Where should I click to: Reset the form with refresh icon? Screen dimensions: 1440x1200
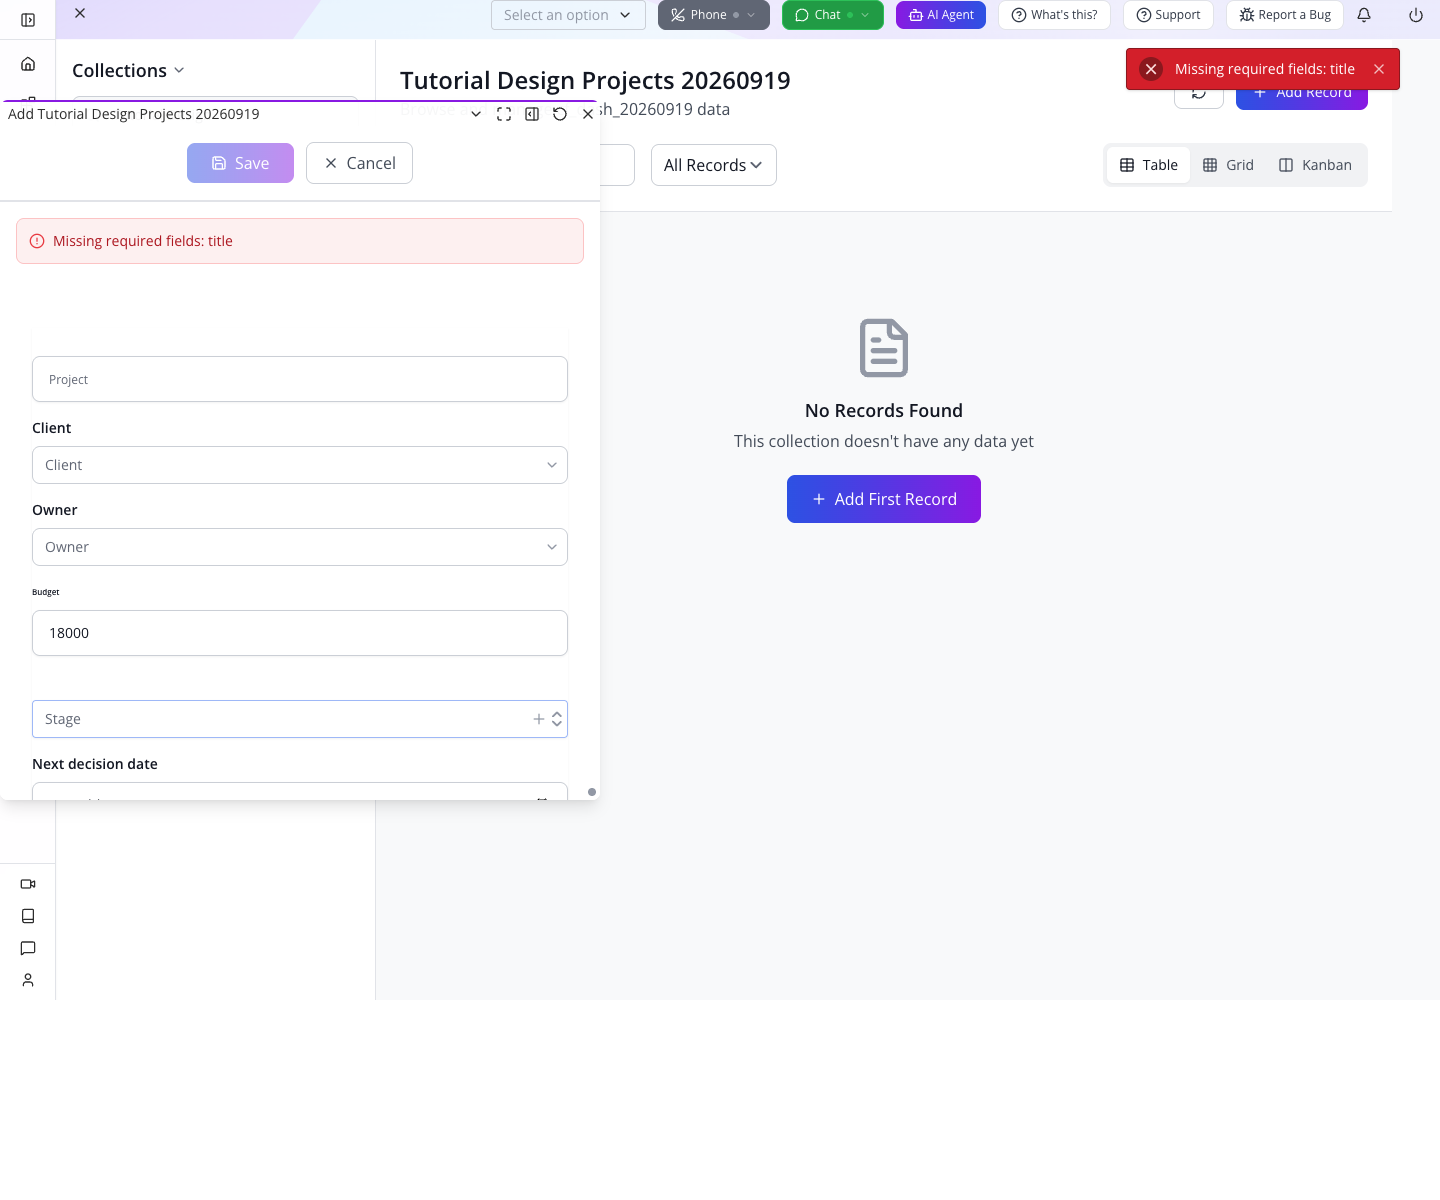pos(560,114)
